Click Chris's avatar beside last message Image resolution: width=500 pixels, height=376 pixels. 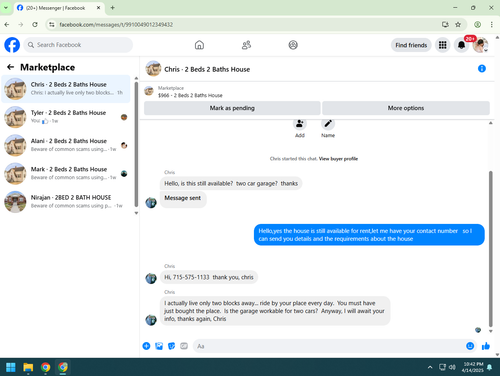151,320
